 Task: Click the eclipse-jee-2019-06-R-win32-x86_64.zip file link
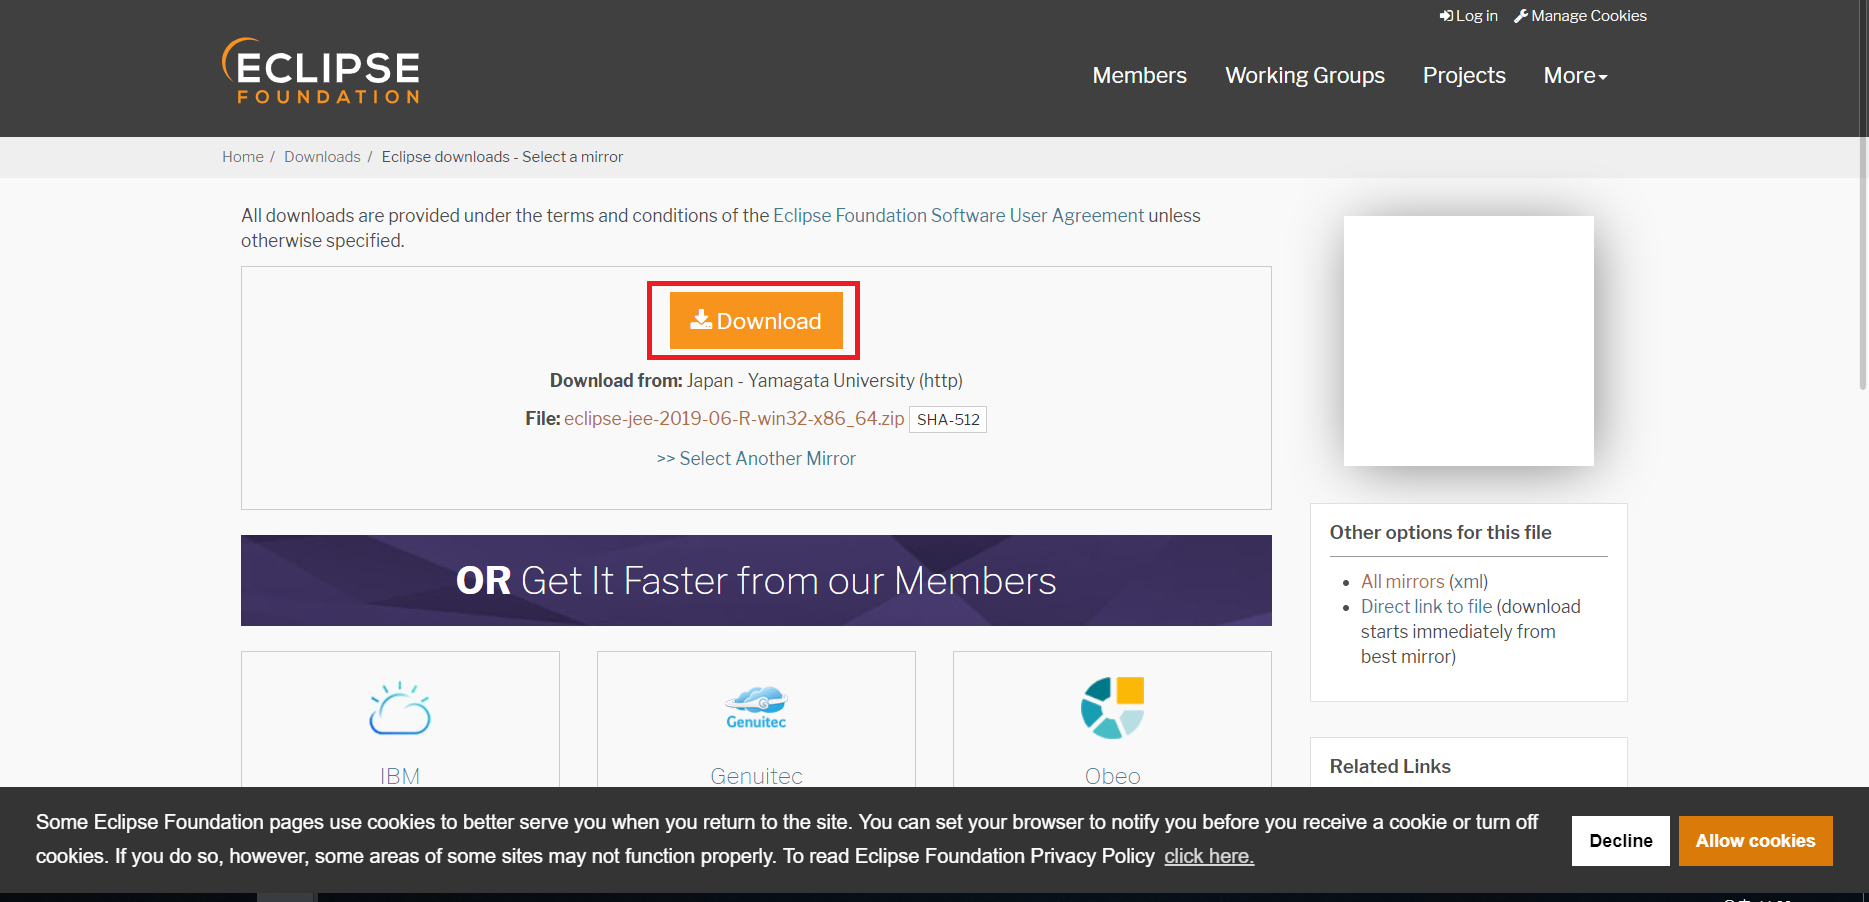734,419
